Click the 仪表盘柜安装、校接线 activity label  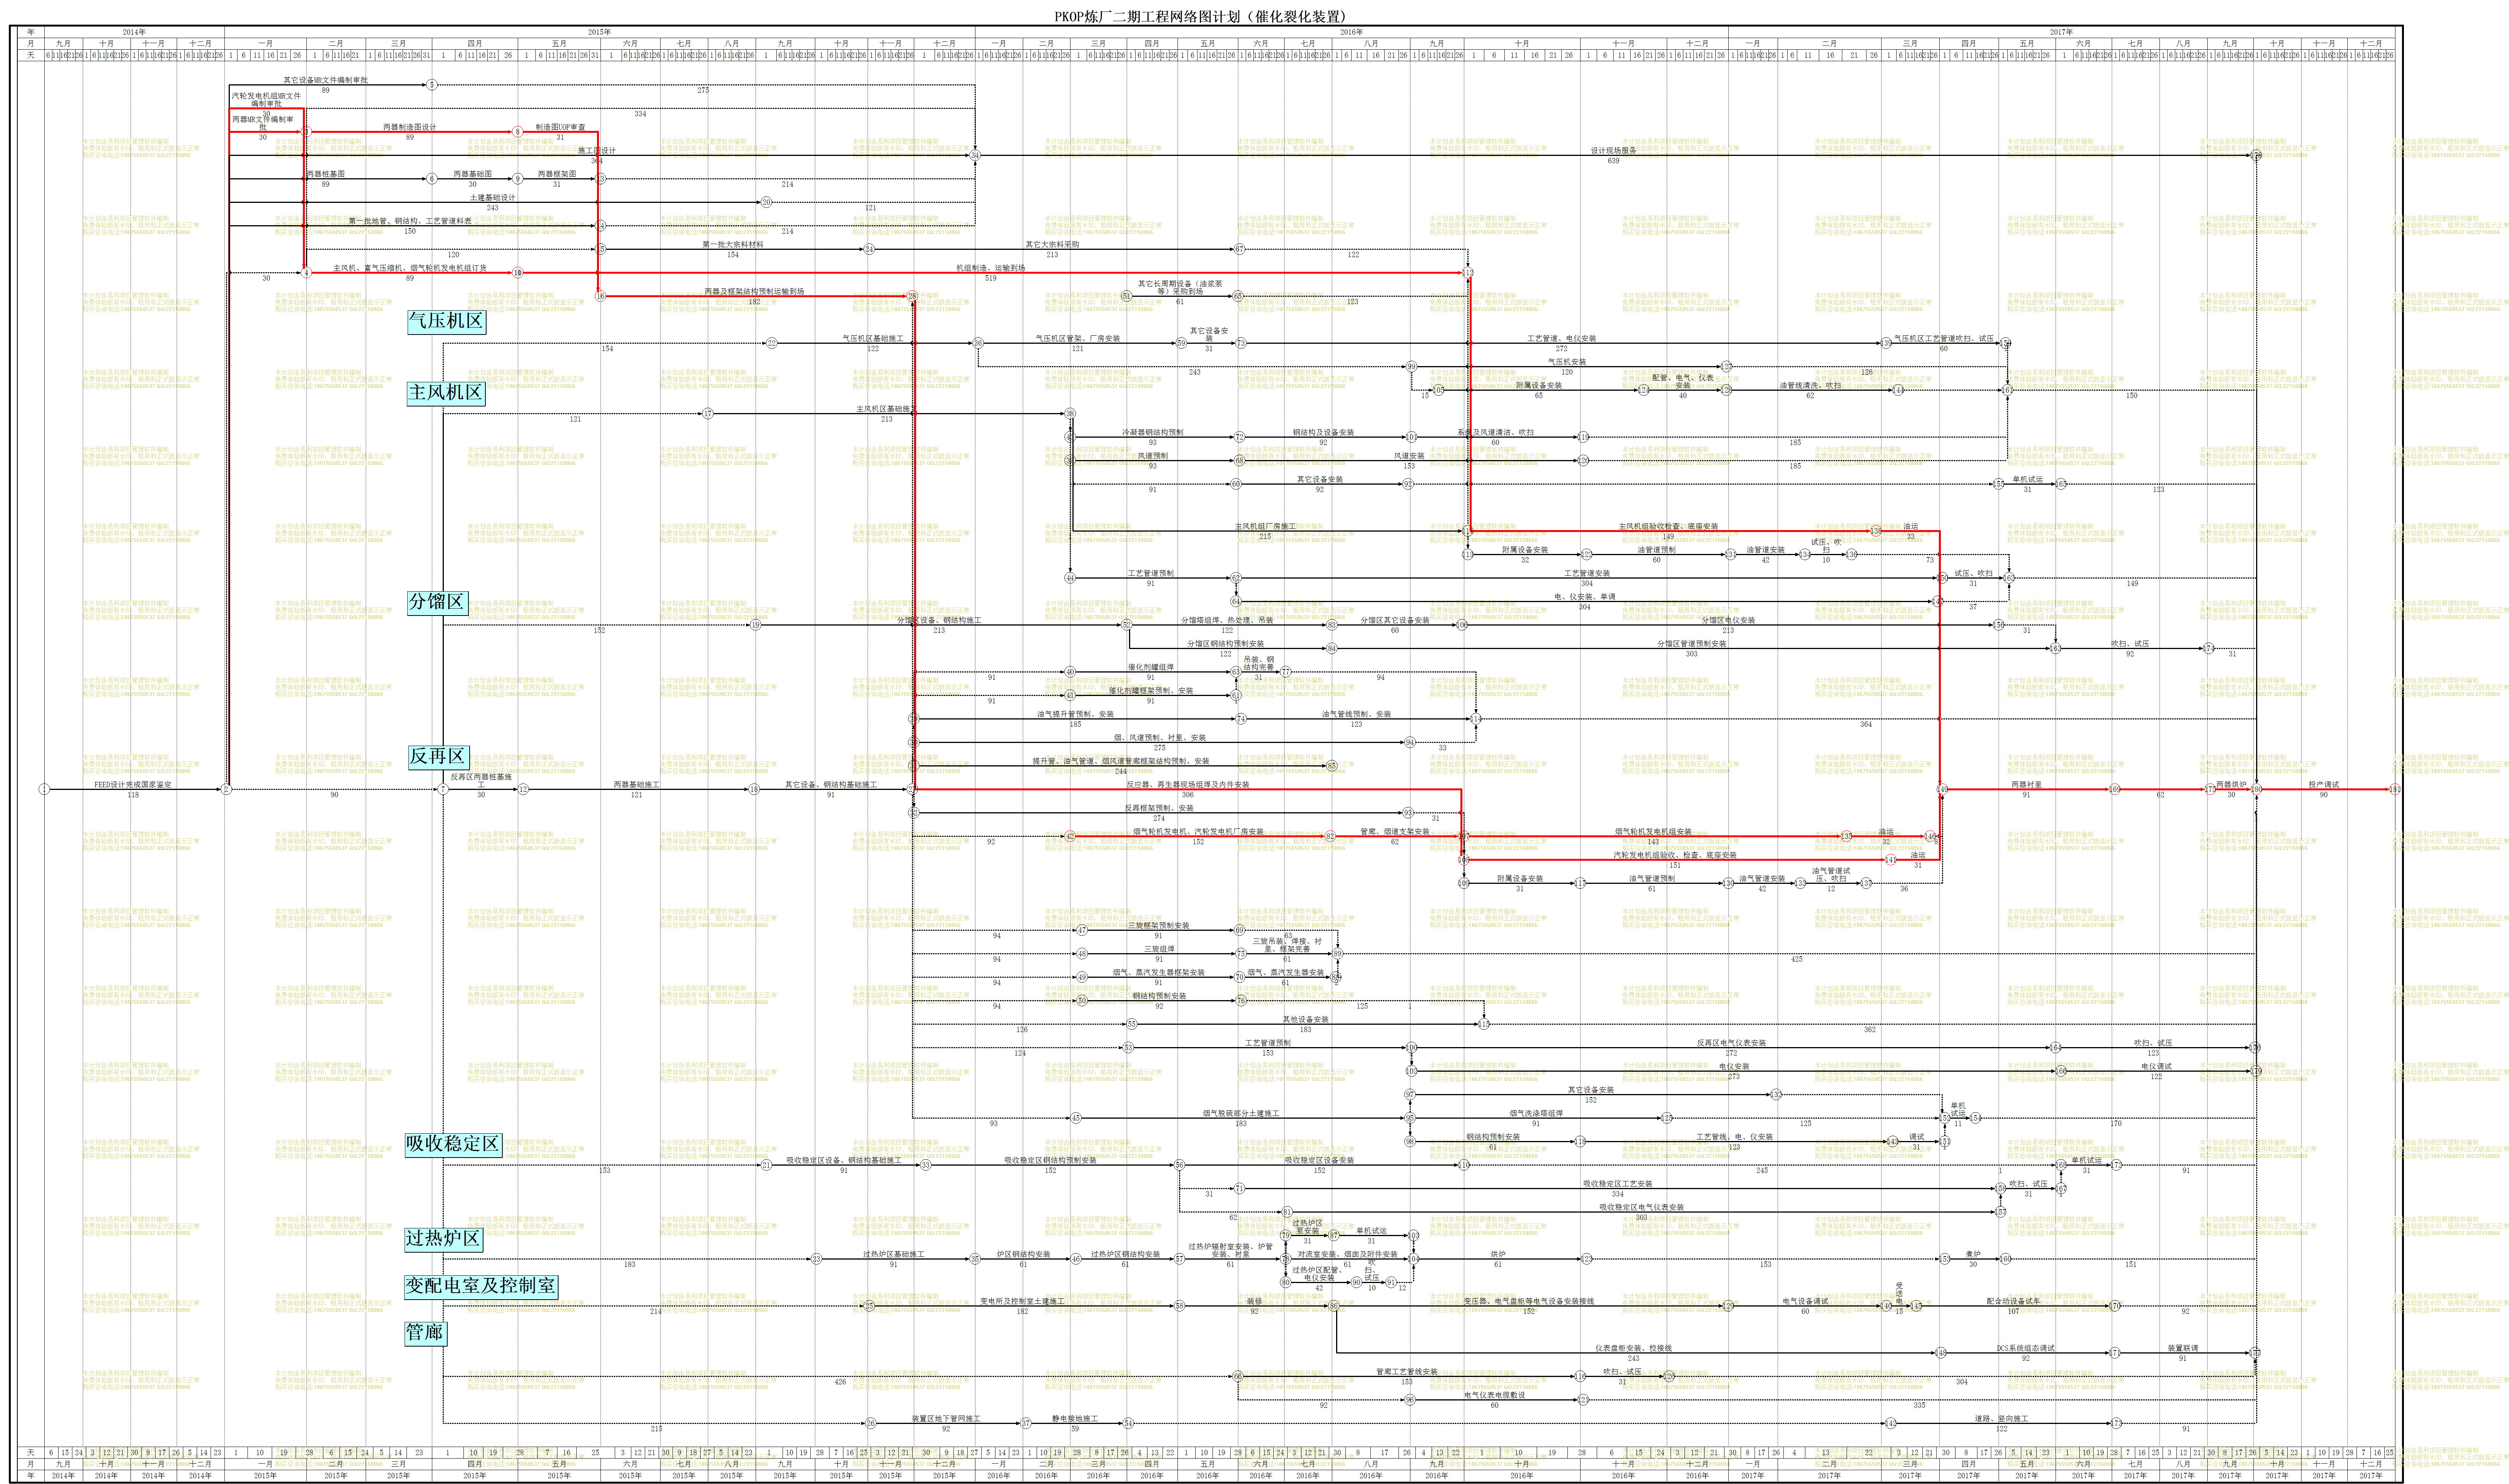[x=1633, y=1348]
